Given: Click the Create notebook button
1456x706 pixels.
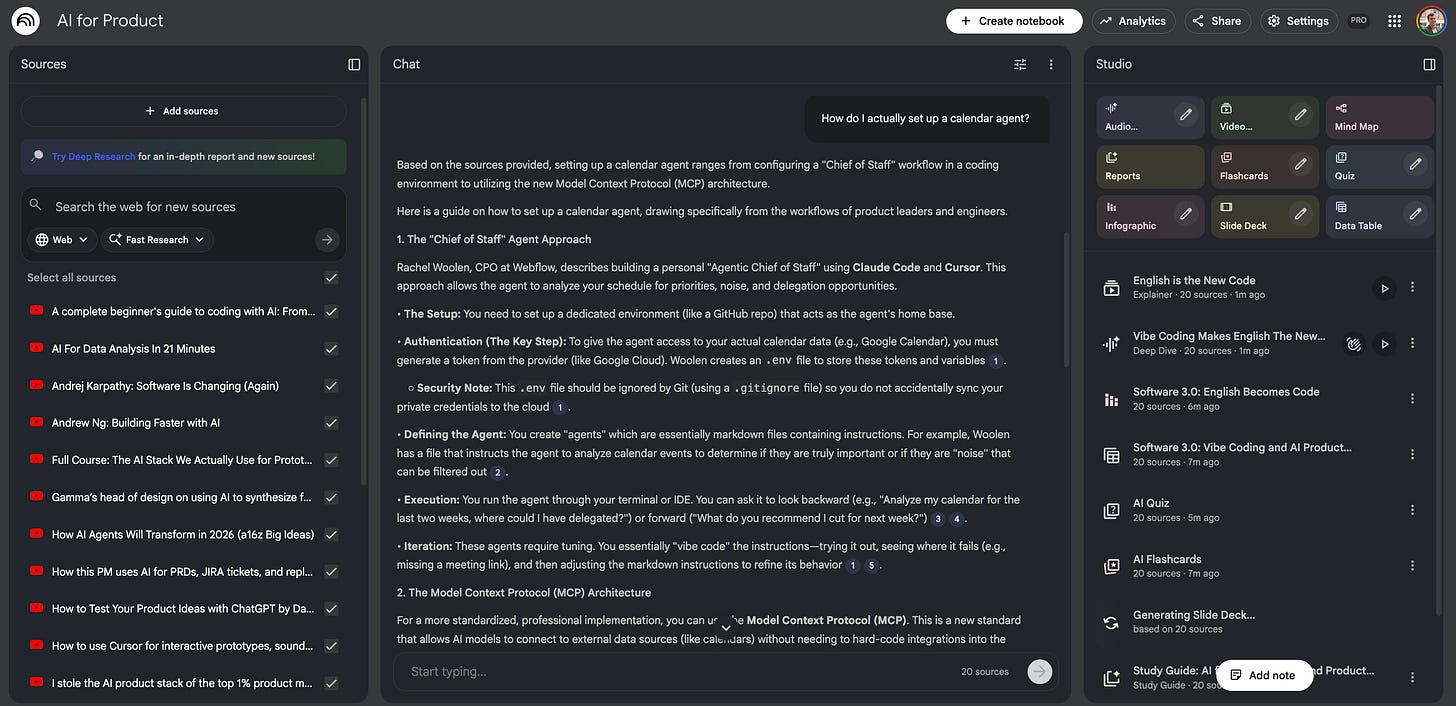Looking at the screenshot, I should coord(1014,20).
